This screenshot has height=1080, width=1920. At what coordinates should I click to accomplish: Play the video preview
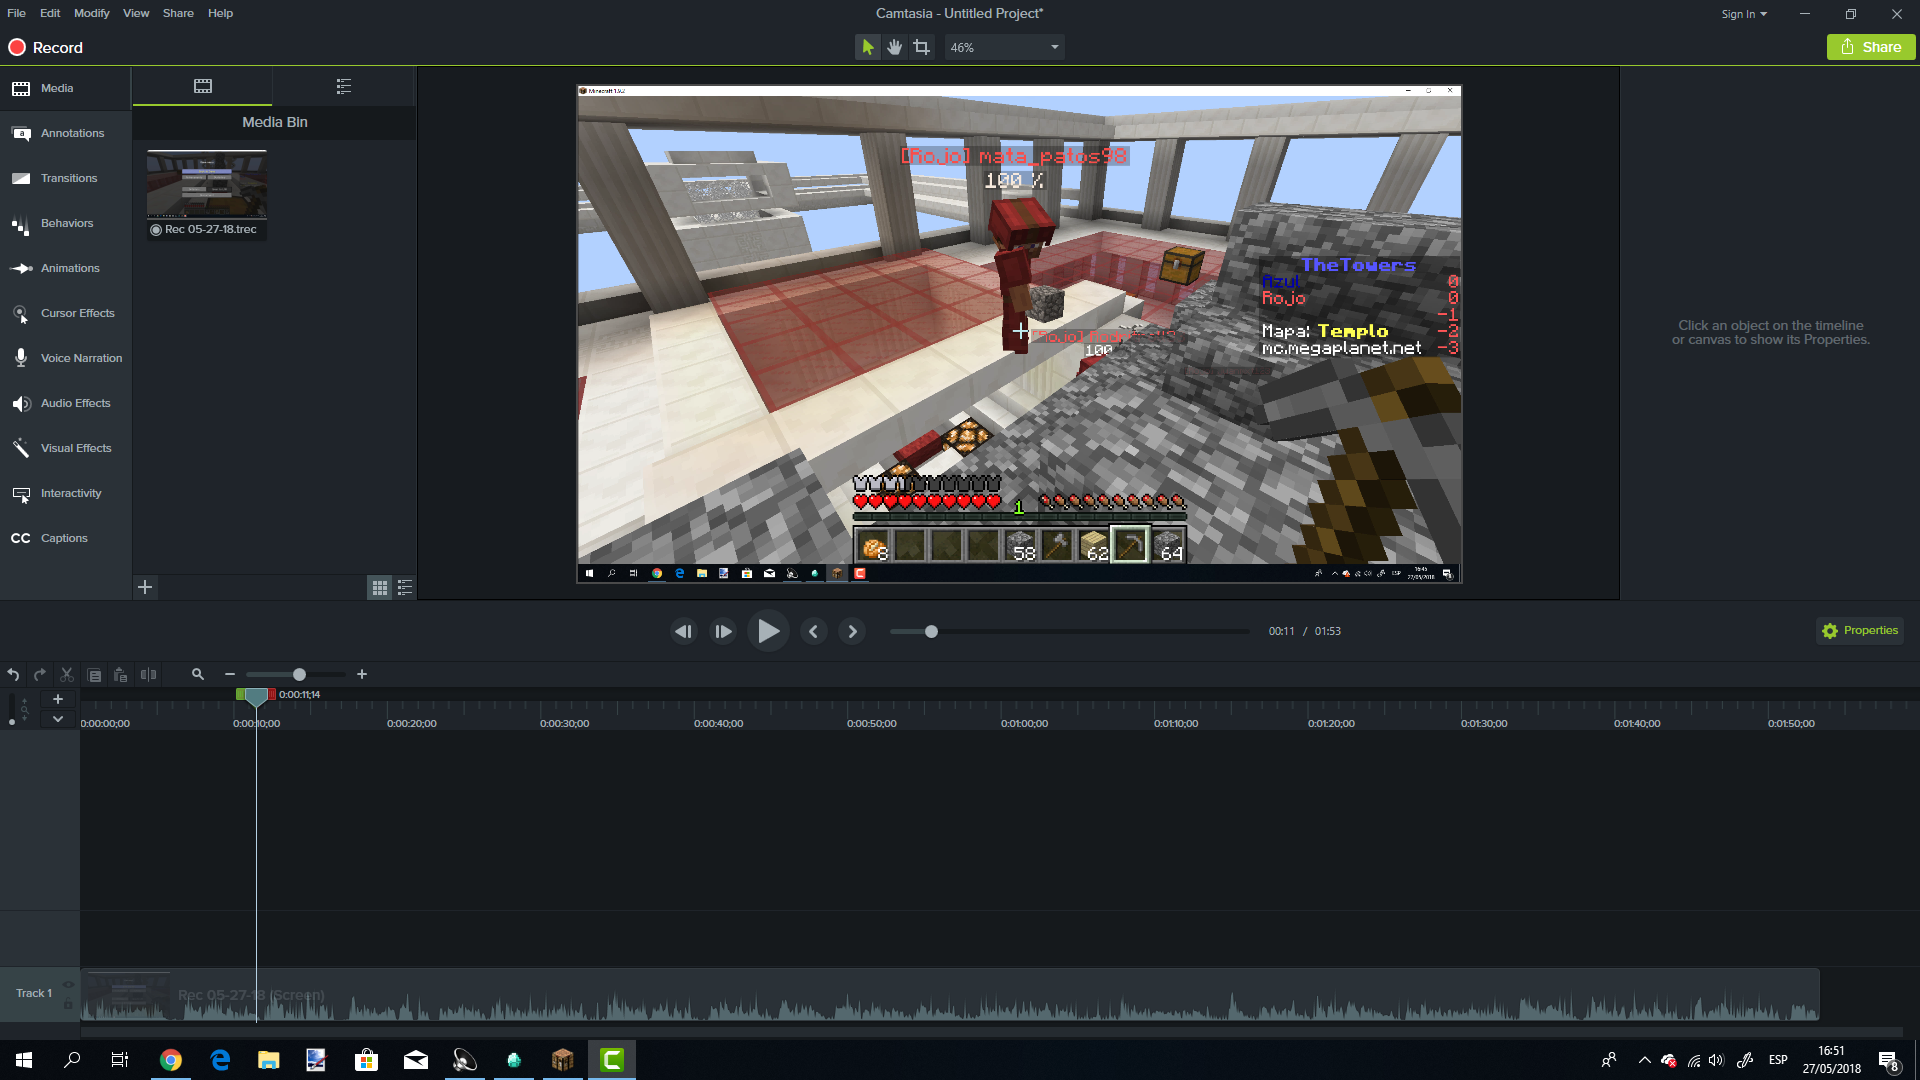pyautogui.click(x=768, y=631)
